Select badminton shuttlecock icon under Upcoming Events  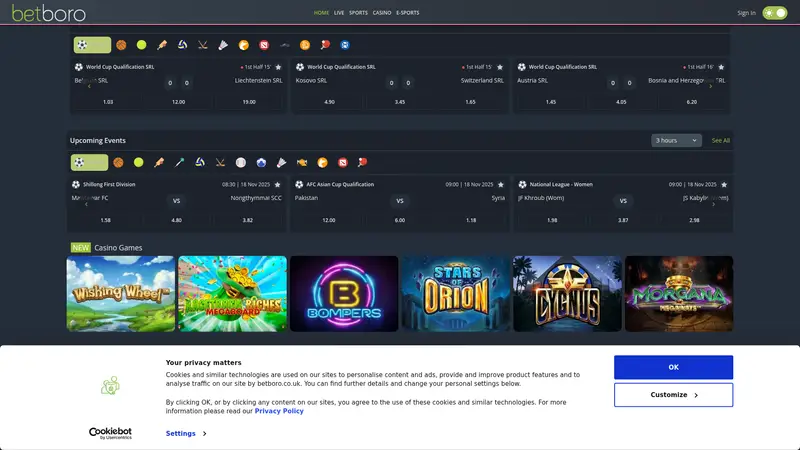(x=282, y=162)
